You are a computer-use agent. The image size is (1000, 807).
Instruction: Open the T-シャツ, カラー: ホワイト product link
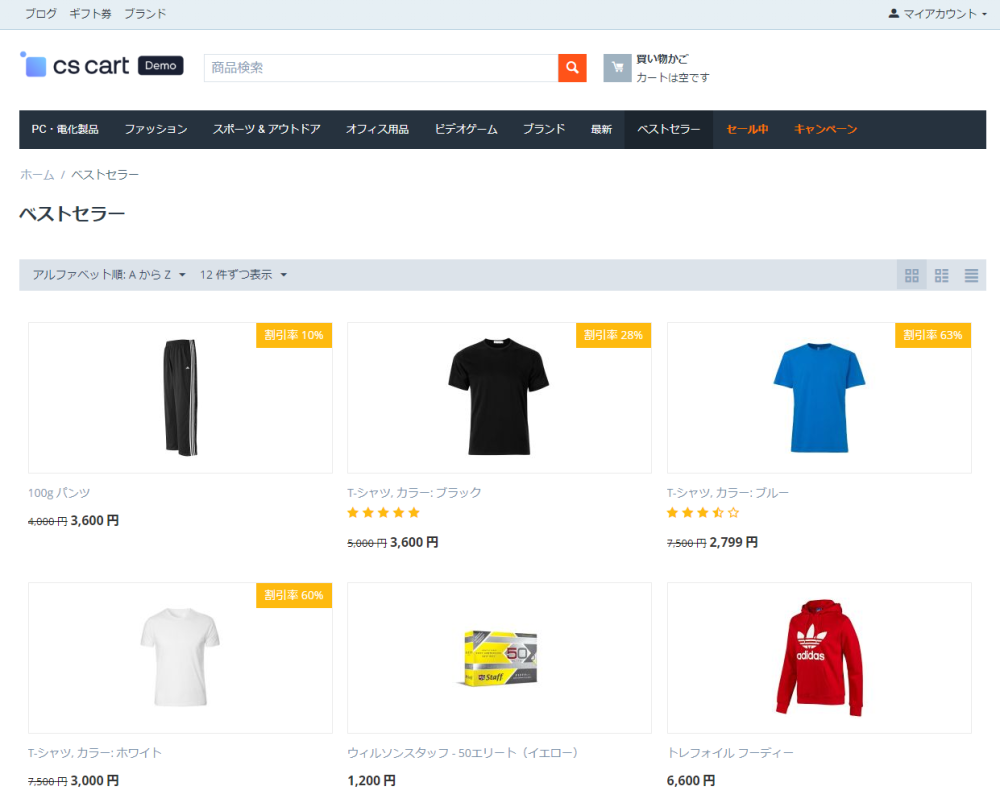[x=95, y=753]
